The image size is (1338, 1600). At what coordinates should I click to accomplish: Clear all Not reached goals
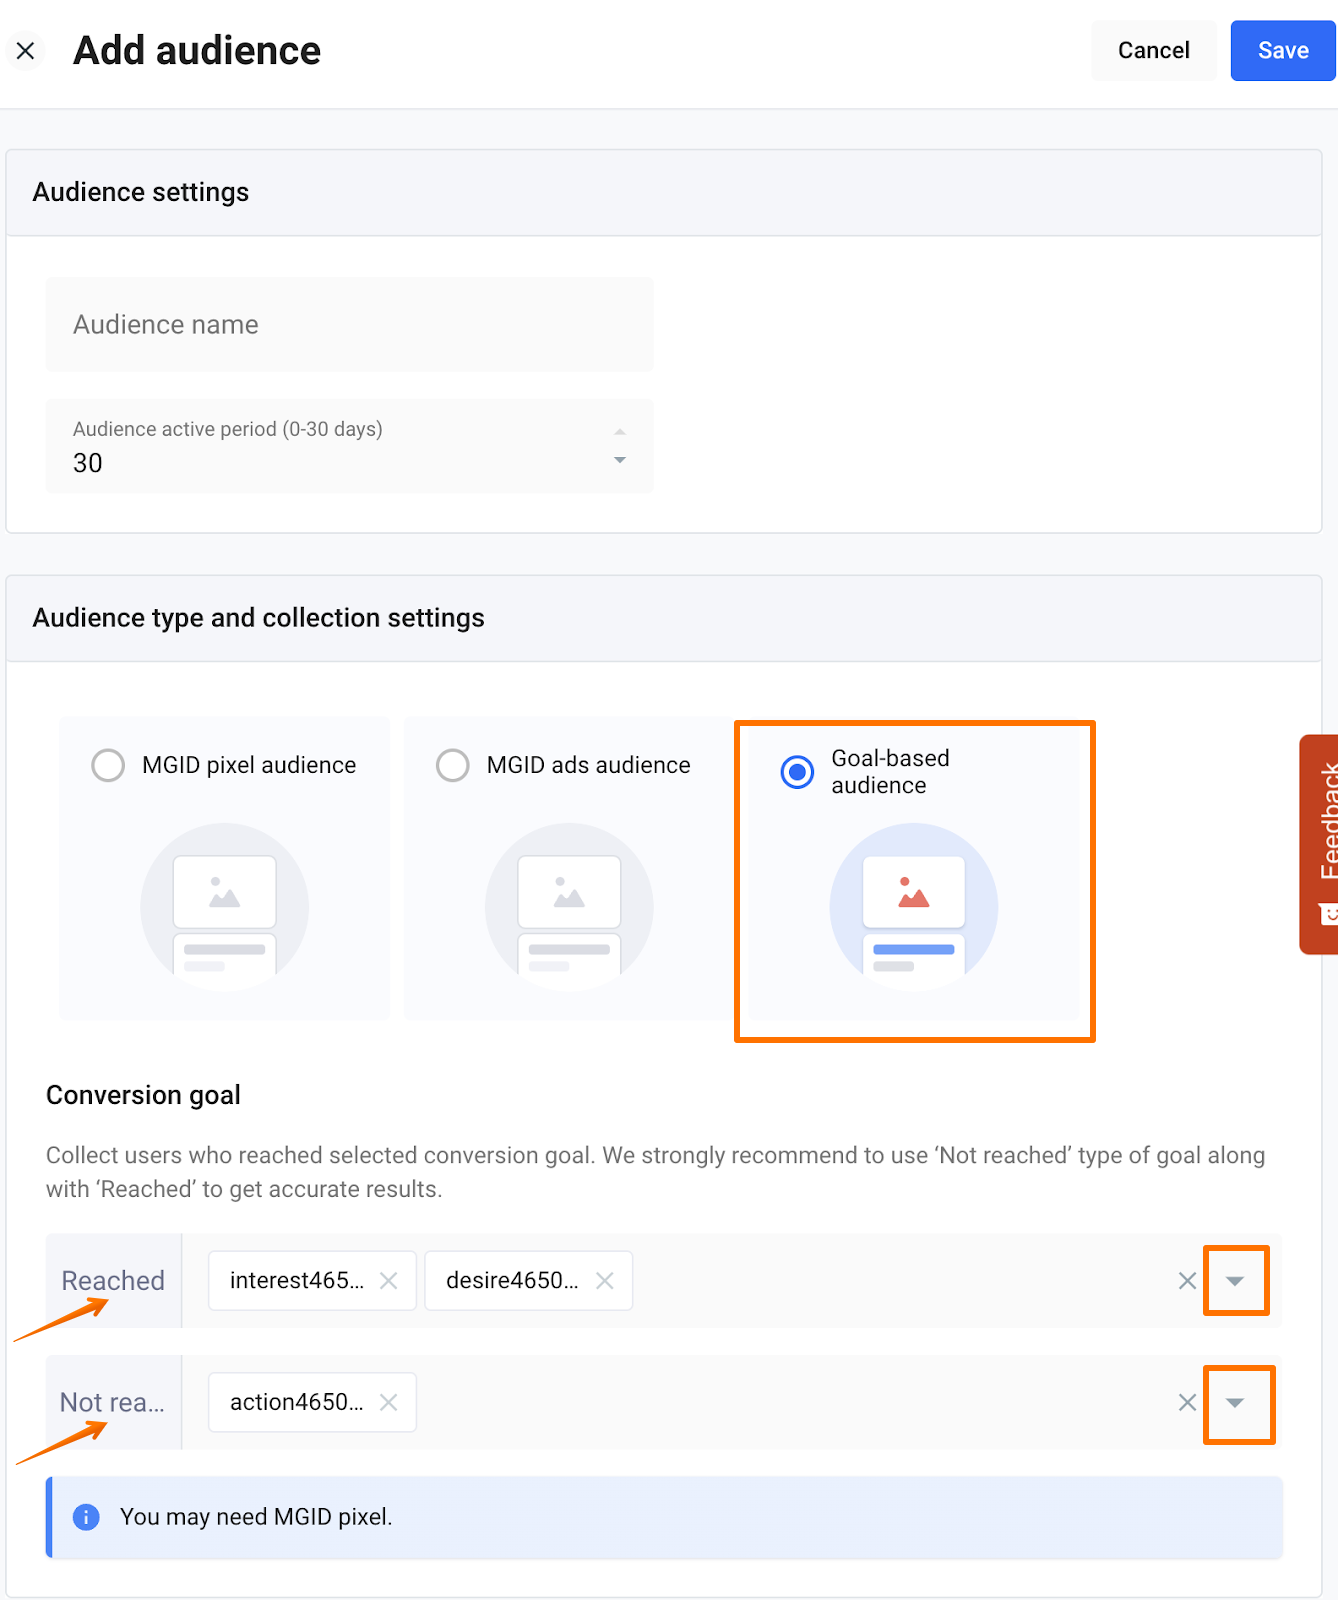click(1187, 1403)
